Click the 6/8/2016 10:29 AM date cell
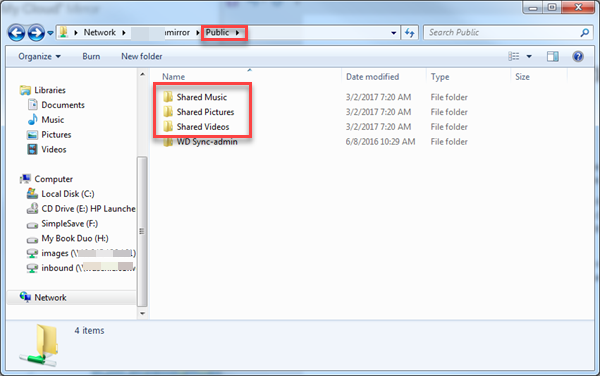Screen dimensions: 600x376 click(x=380, y=142)
